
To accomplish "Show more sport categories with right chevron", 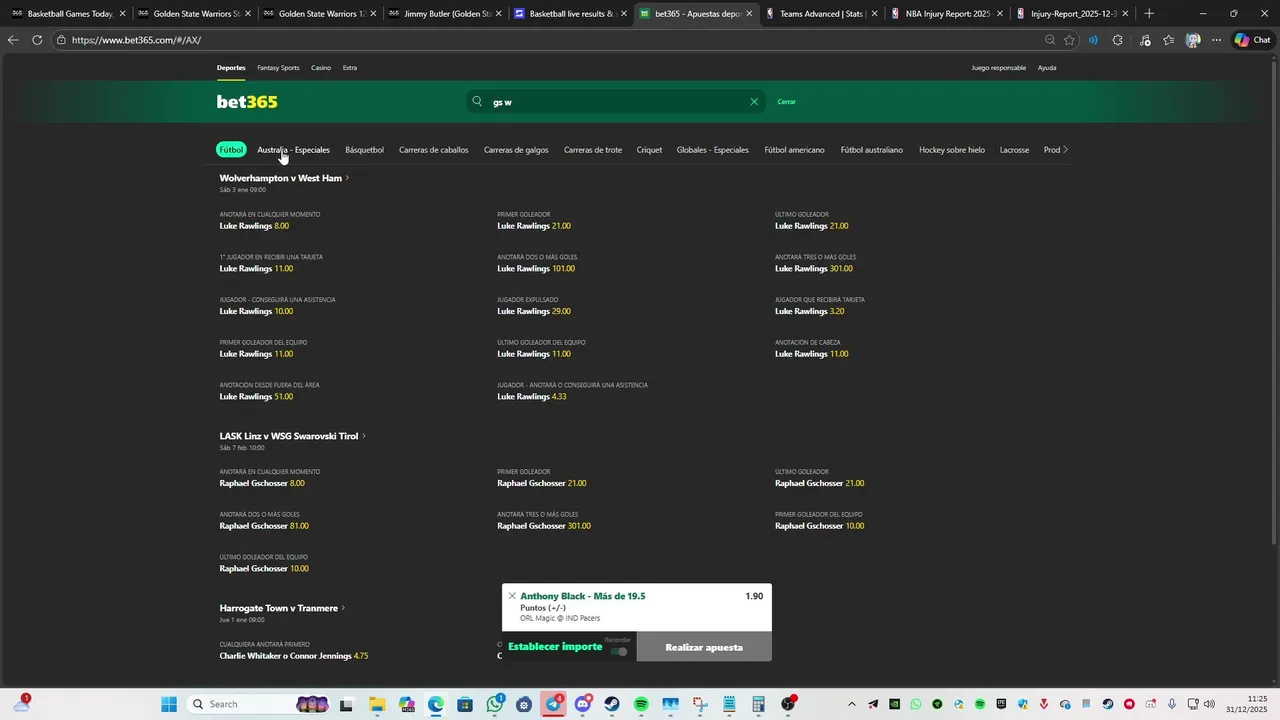I will coord(1065,150).
